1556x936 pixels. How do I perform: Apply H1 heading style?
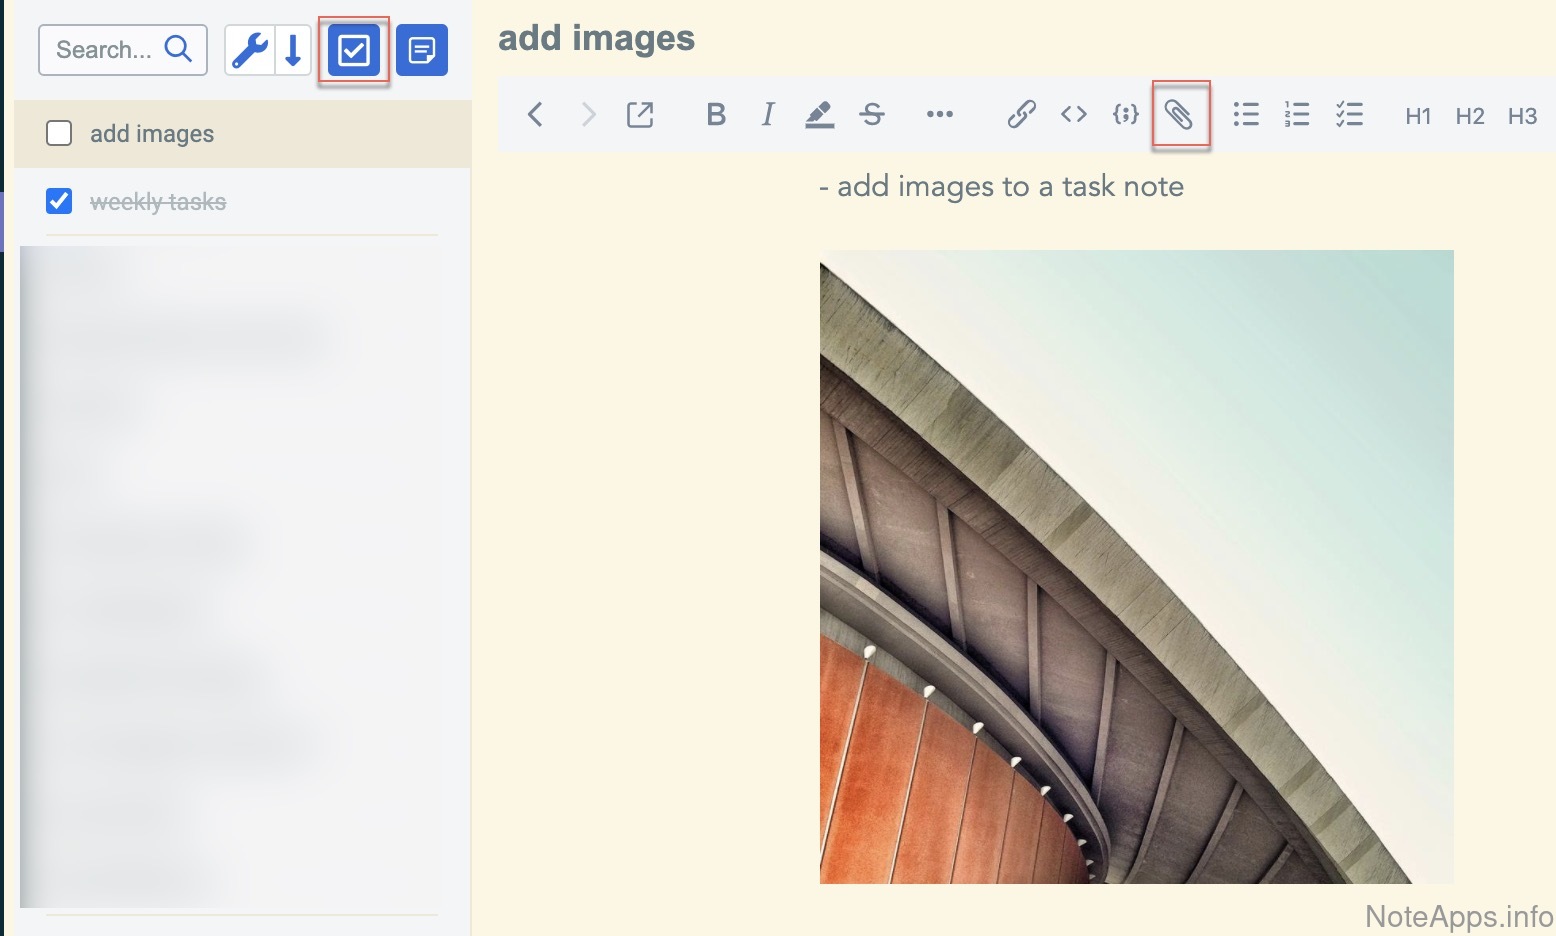(x=1418, y=116)
